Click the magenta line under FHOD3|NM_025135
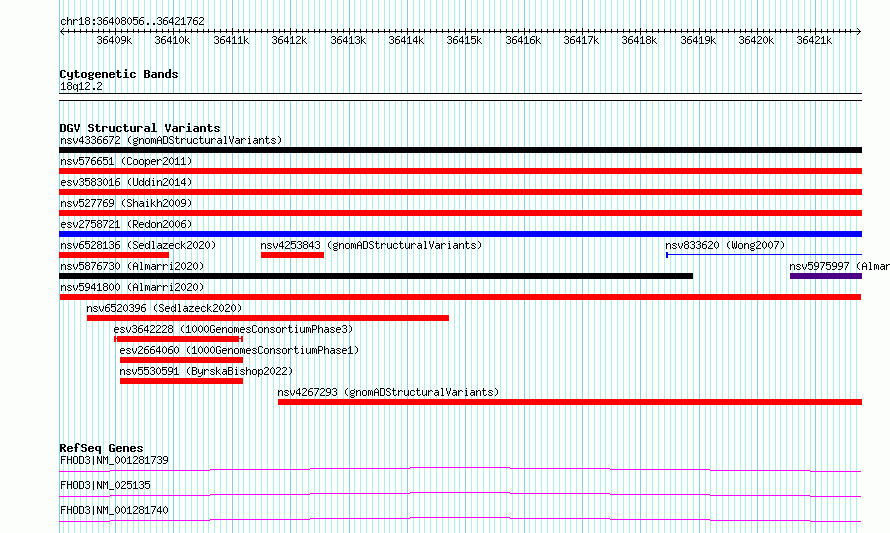This screenshot has height=533, width=890. tap(460, 494)
